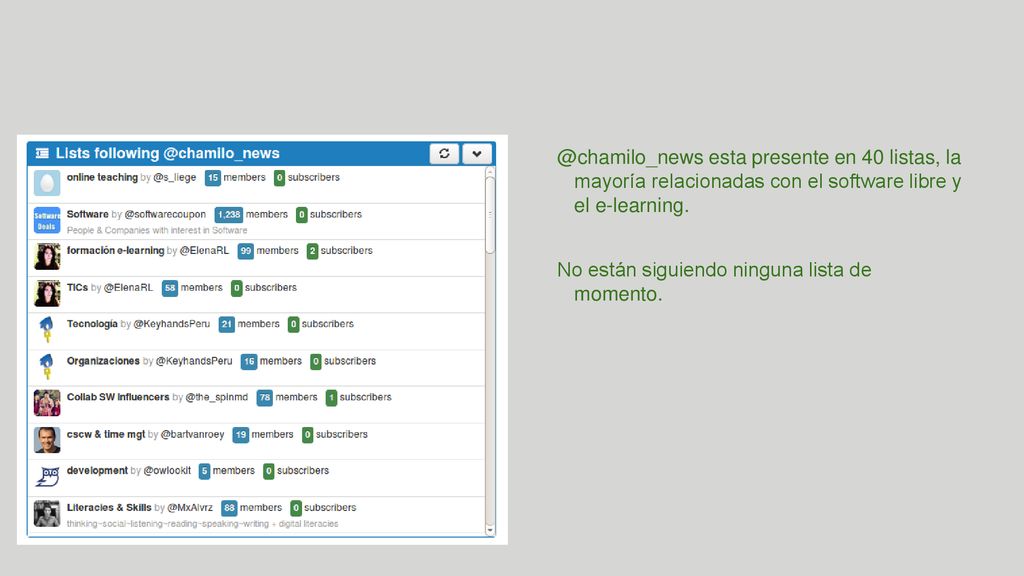Click the 'Lists following @chamilo_news' title
This screenshot has height=576, width=1024.
167,153
